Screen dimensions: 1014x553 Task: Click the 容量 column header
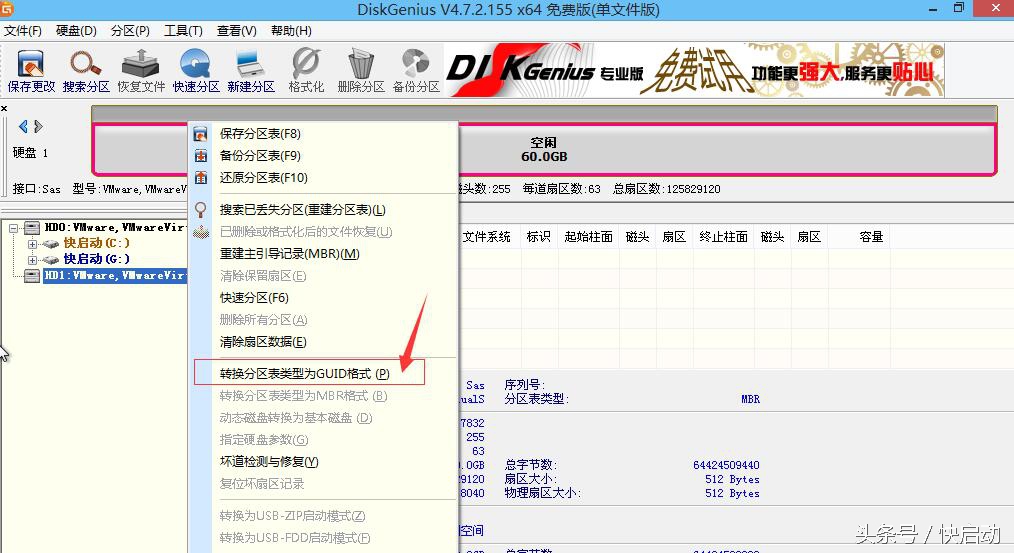871,237
